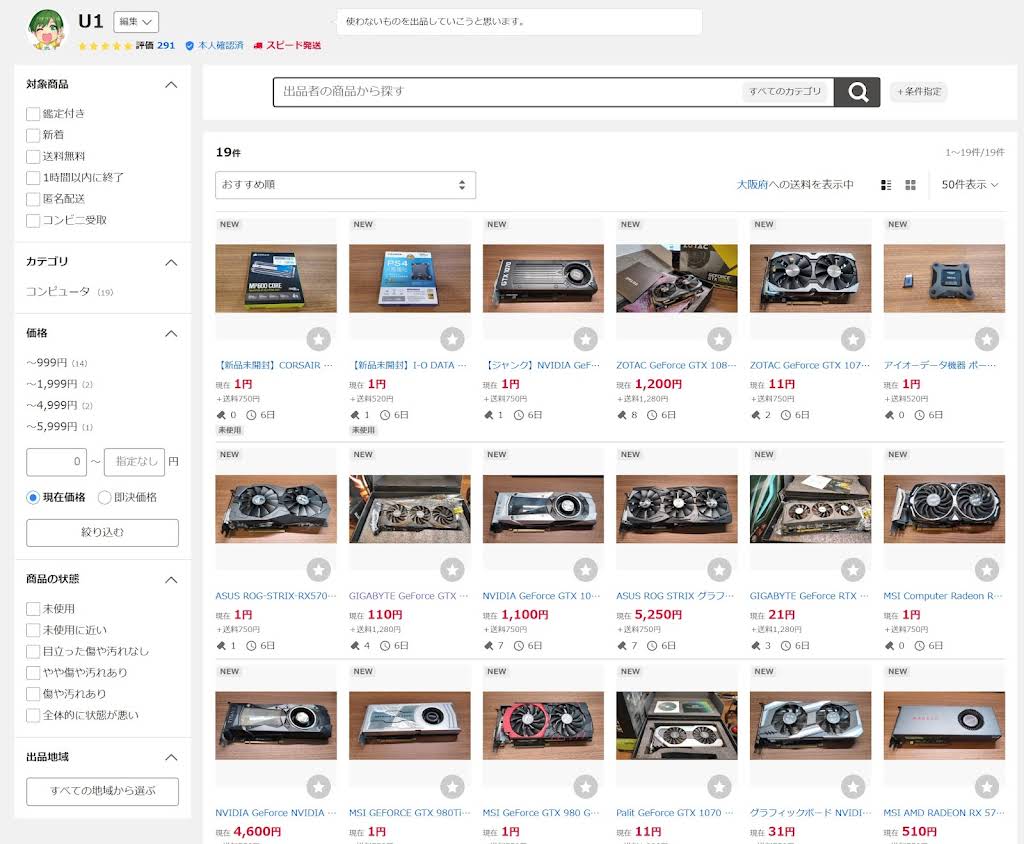Screen dimensions: 1024x844
Task: Click すべての地域から選ぶ button
Action: (103, 791)
